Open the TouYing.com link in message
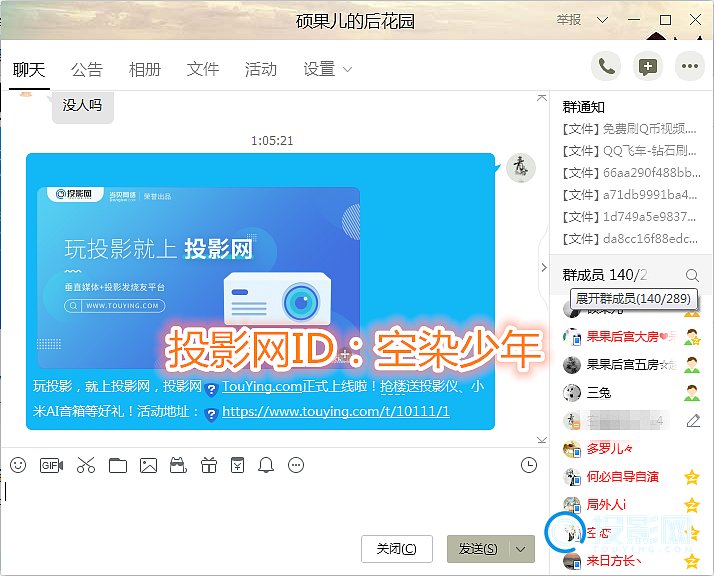 pos(261,386)
